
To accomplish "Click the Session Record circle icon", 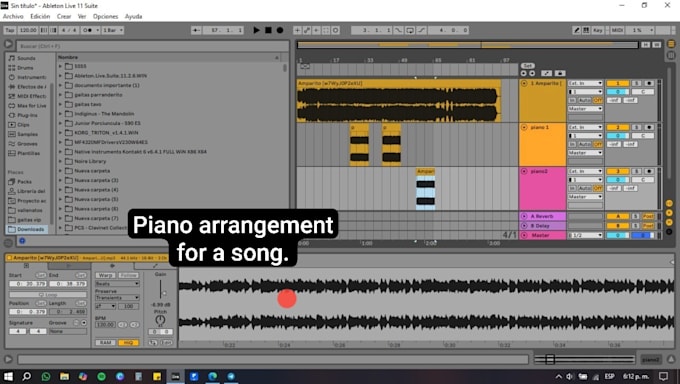I will (336, 30).
